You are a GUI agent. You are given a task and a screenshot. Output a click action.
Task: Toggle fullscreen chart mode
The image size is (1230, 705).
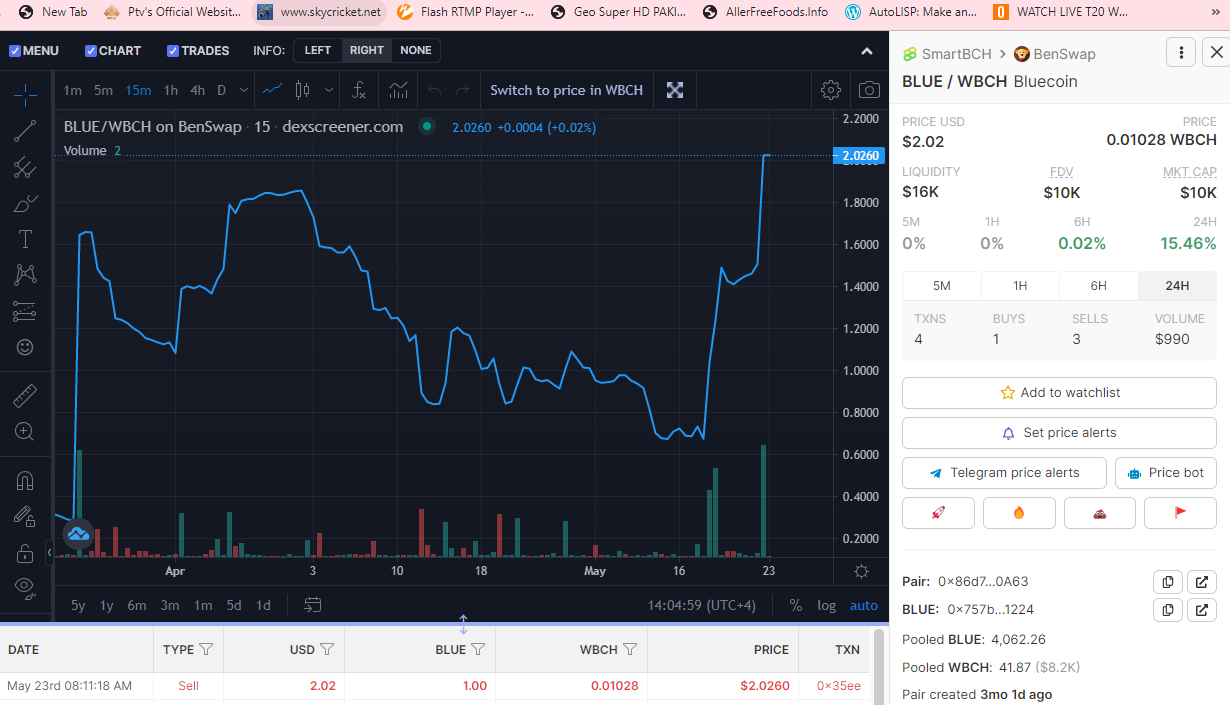tap(675, 90)
